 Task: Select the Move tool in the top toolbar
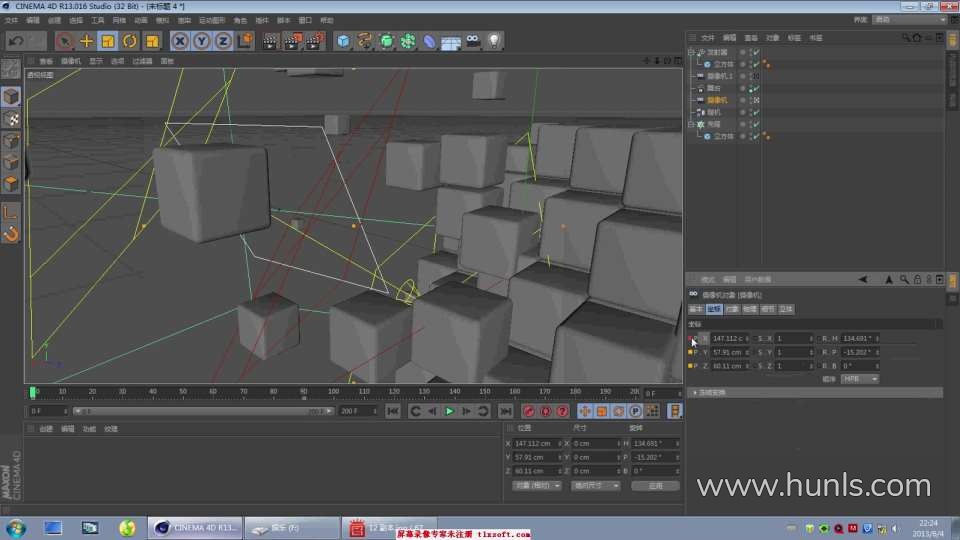pos(86,41)
